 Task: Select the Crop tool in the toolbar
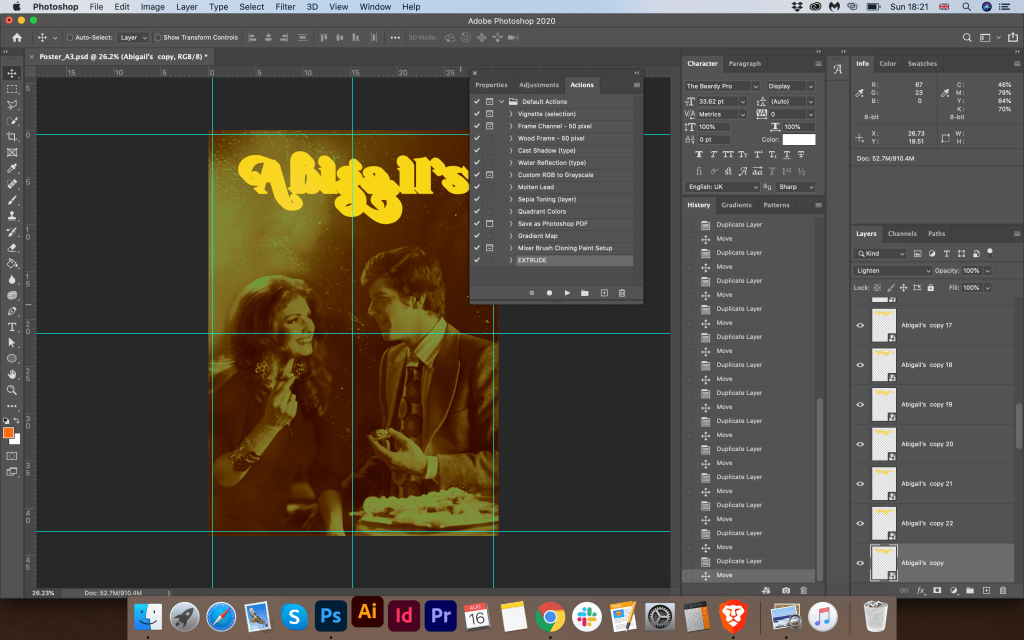(x=12, y=136)
